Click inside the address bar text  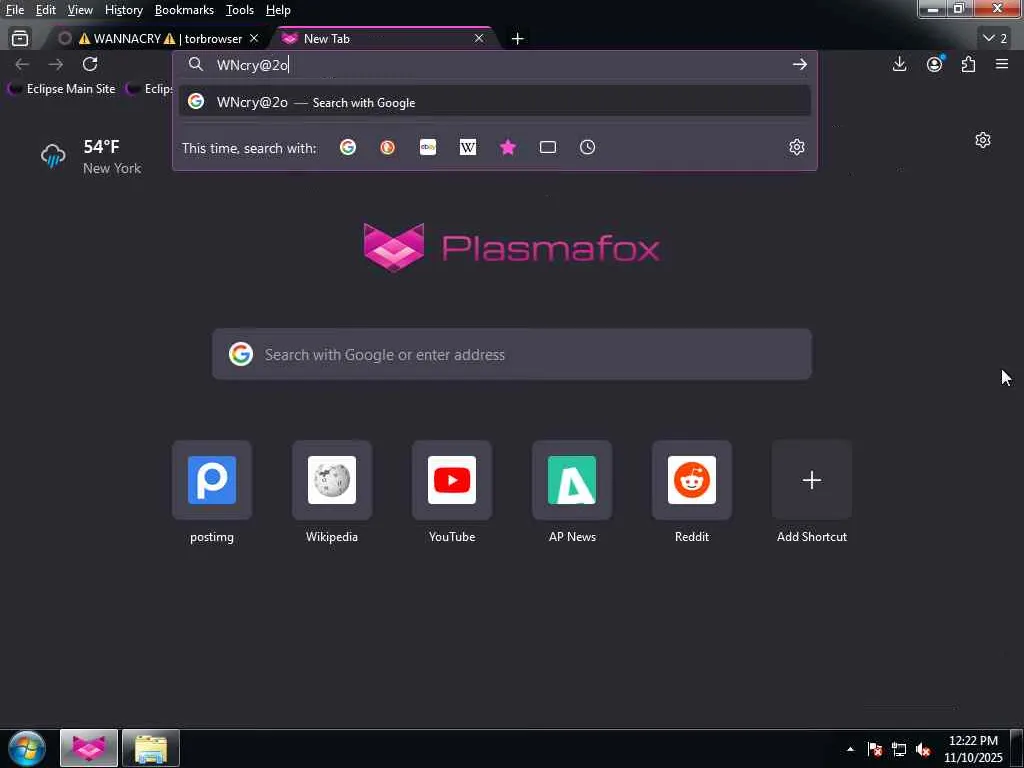point(252,65)
